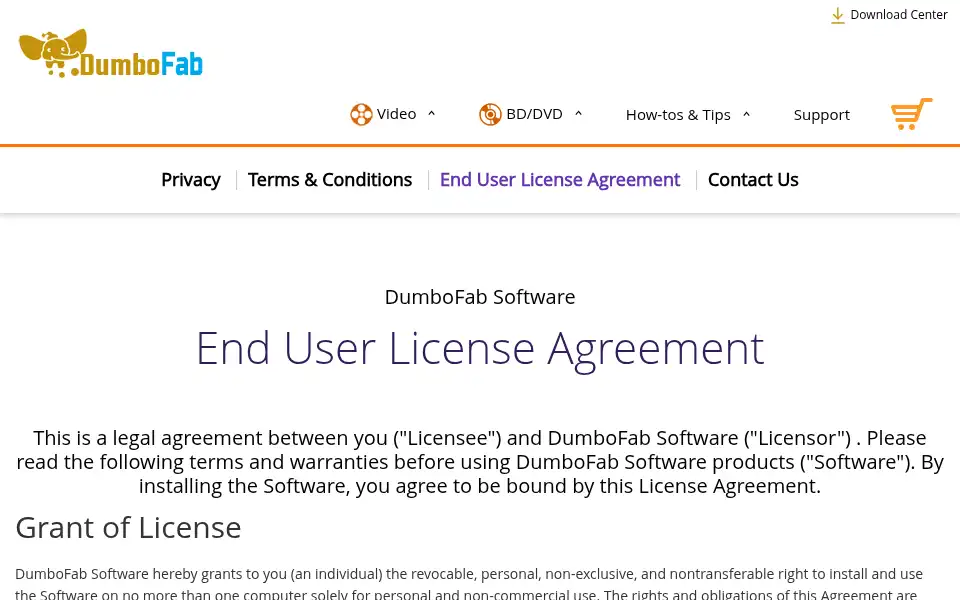Click the 'Grant of License' heading
The image size is (960, 600).
pyautogui.click(x=129, y=528)
